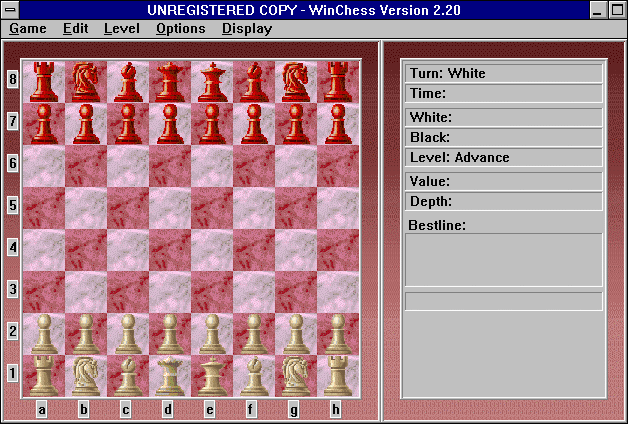Select the red knight on g8
The image size is (628, 424).
coord(296,82)
